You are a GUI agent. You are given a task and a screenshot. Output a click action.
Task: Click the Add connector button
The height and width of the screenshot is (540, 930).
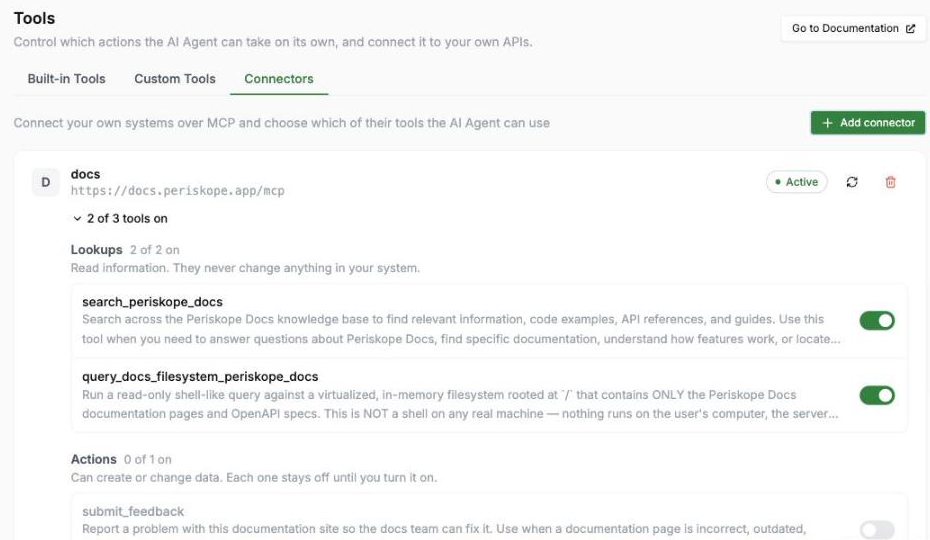click(868, 123)
